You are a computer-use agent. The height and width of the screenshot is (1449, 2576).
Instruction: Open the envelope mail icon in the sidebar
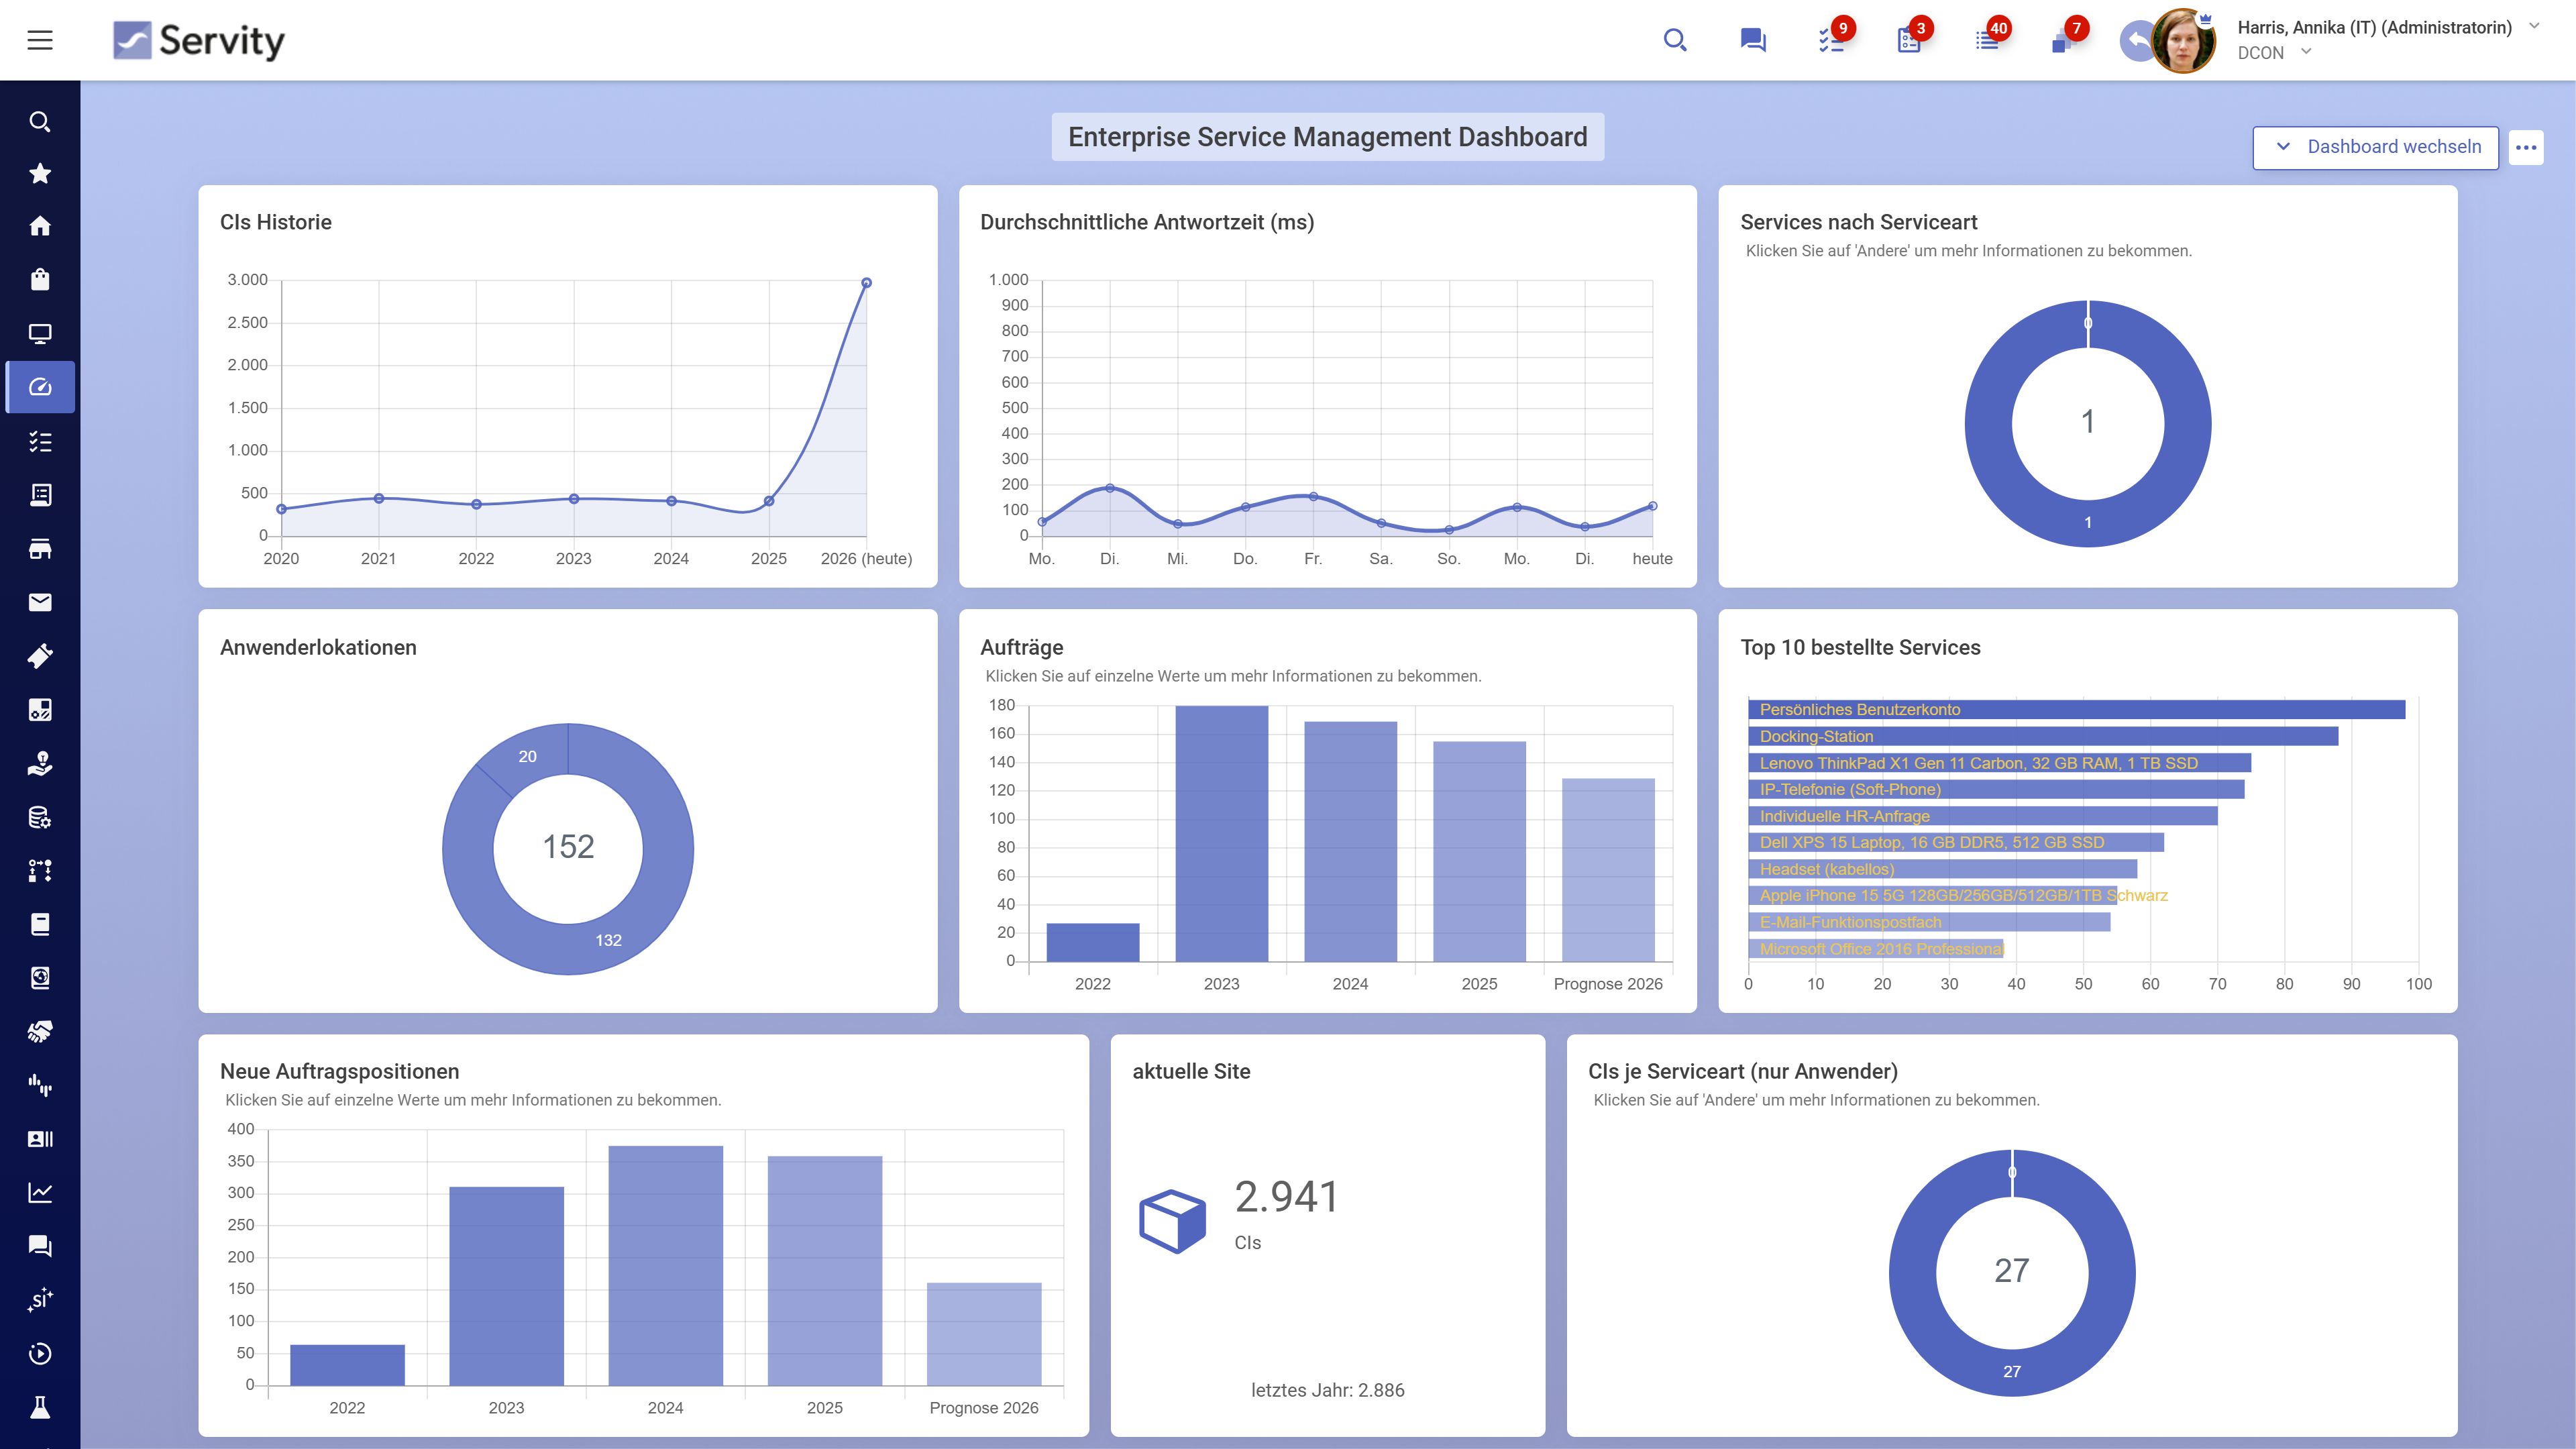point(40,602)
